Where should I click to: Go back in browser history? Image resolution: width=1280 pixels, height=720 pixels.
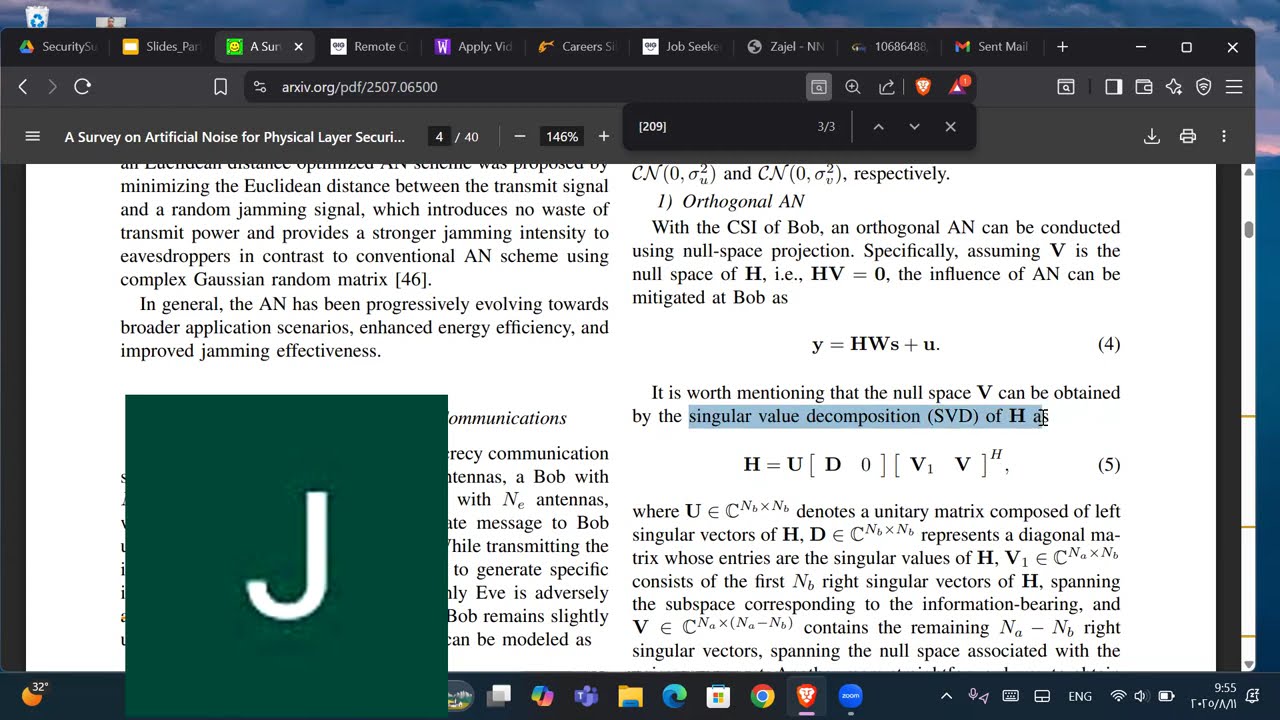pos(23,87)
